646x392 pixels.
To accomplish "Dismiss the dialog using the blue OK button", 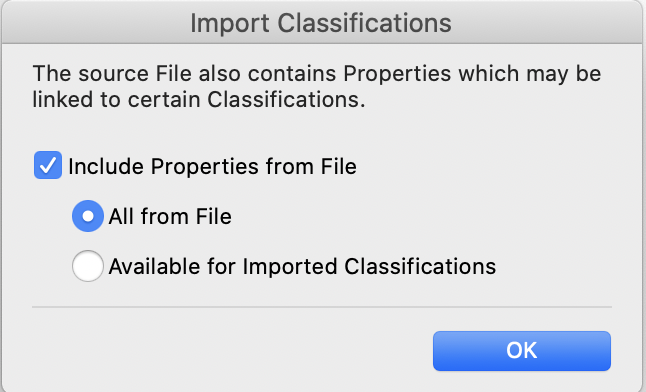I will tap(522, 351).
